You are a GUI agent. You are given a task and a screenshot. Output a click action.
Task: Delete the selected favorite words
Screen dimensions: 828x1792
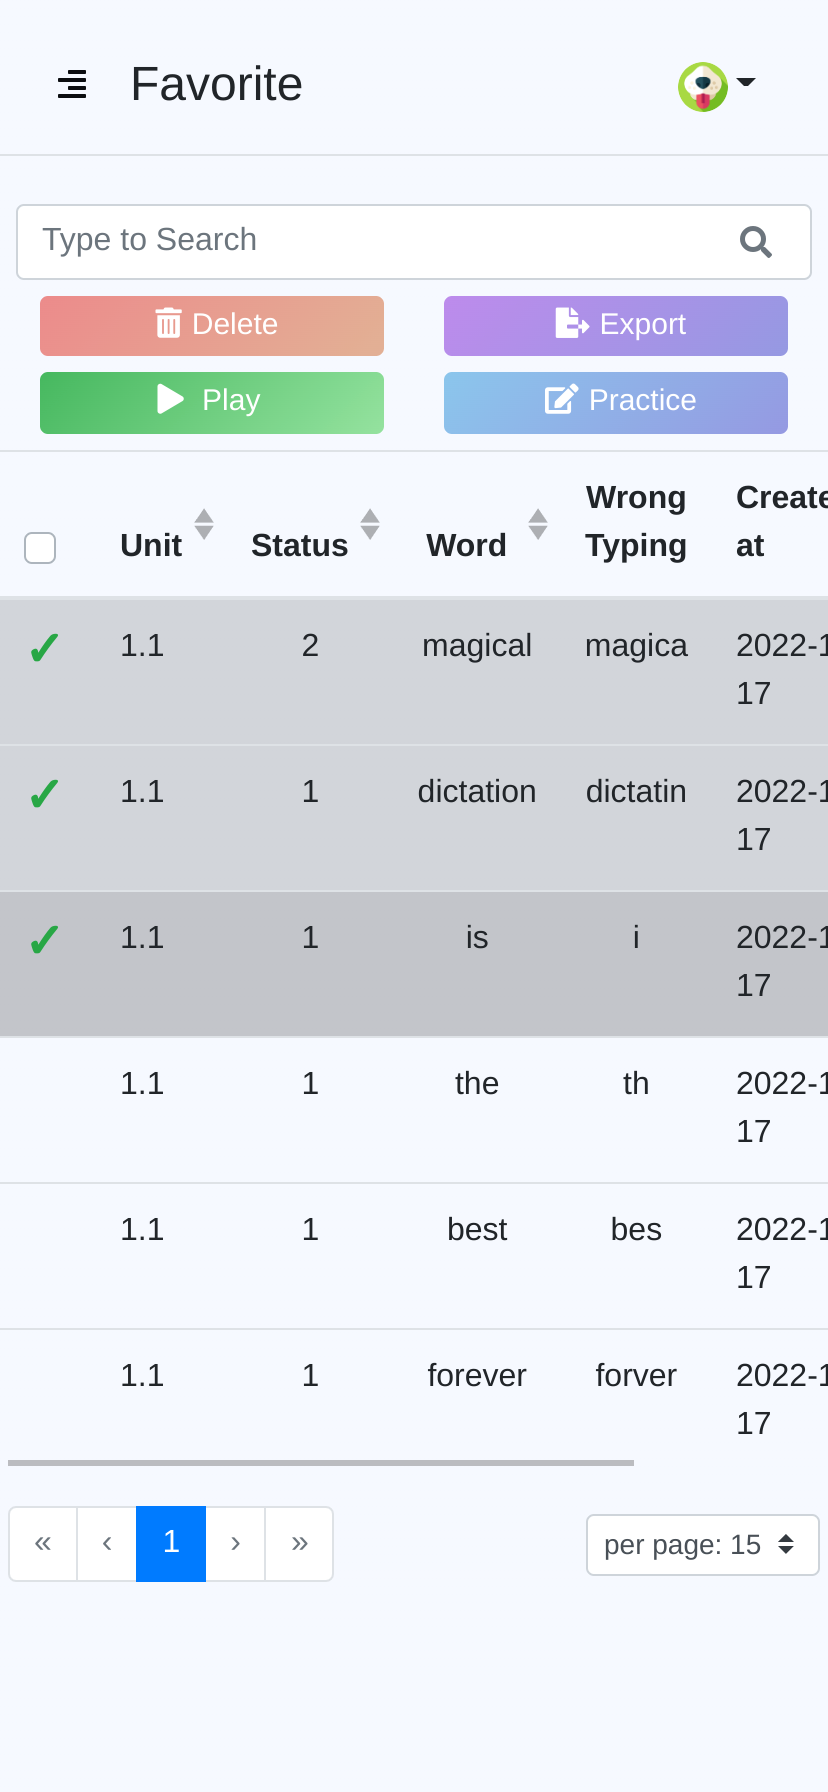pyautogui.click(x=212, y=326)
